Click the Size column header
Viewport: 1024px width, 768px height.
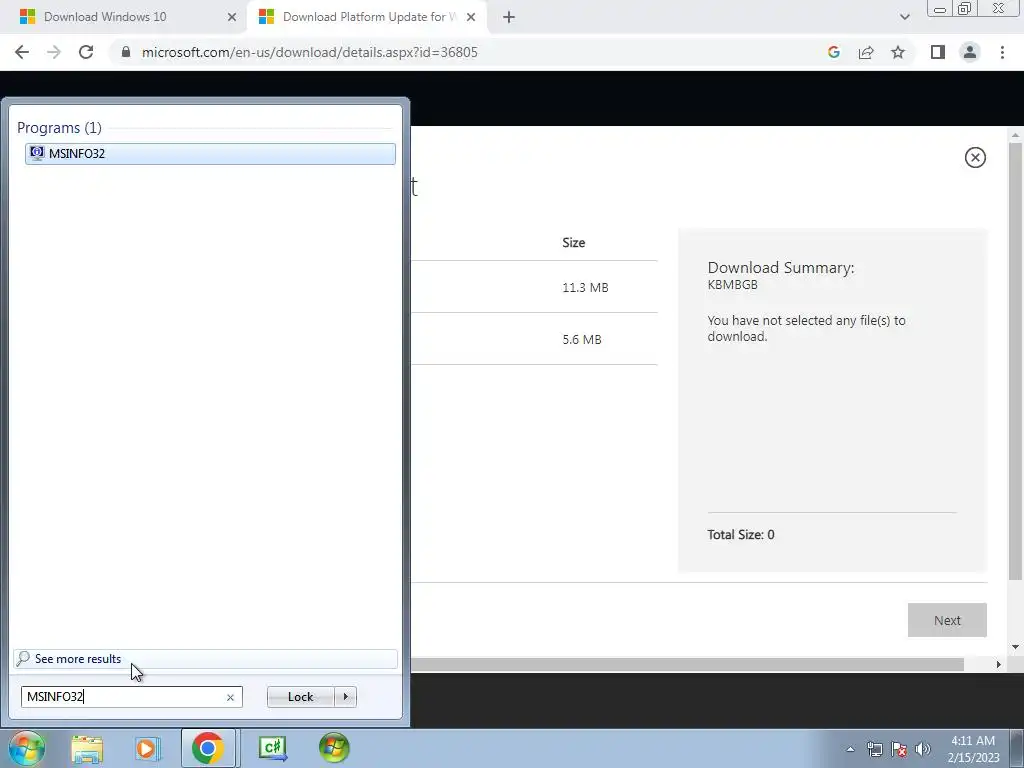(573, 242)
